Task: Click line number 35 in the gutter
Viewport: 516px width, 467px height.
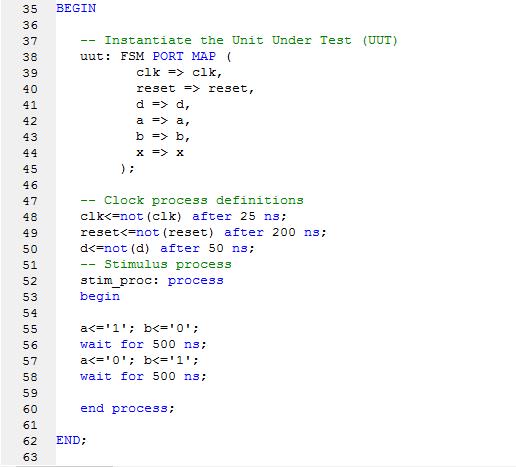Action: [30, 9]
